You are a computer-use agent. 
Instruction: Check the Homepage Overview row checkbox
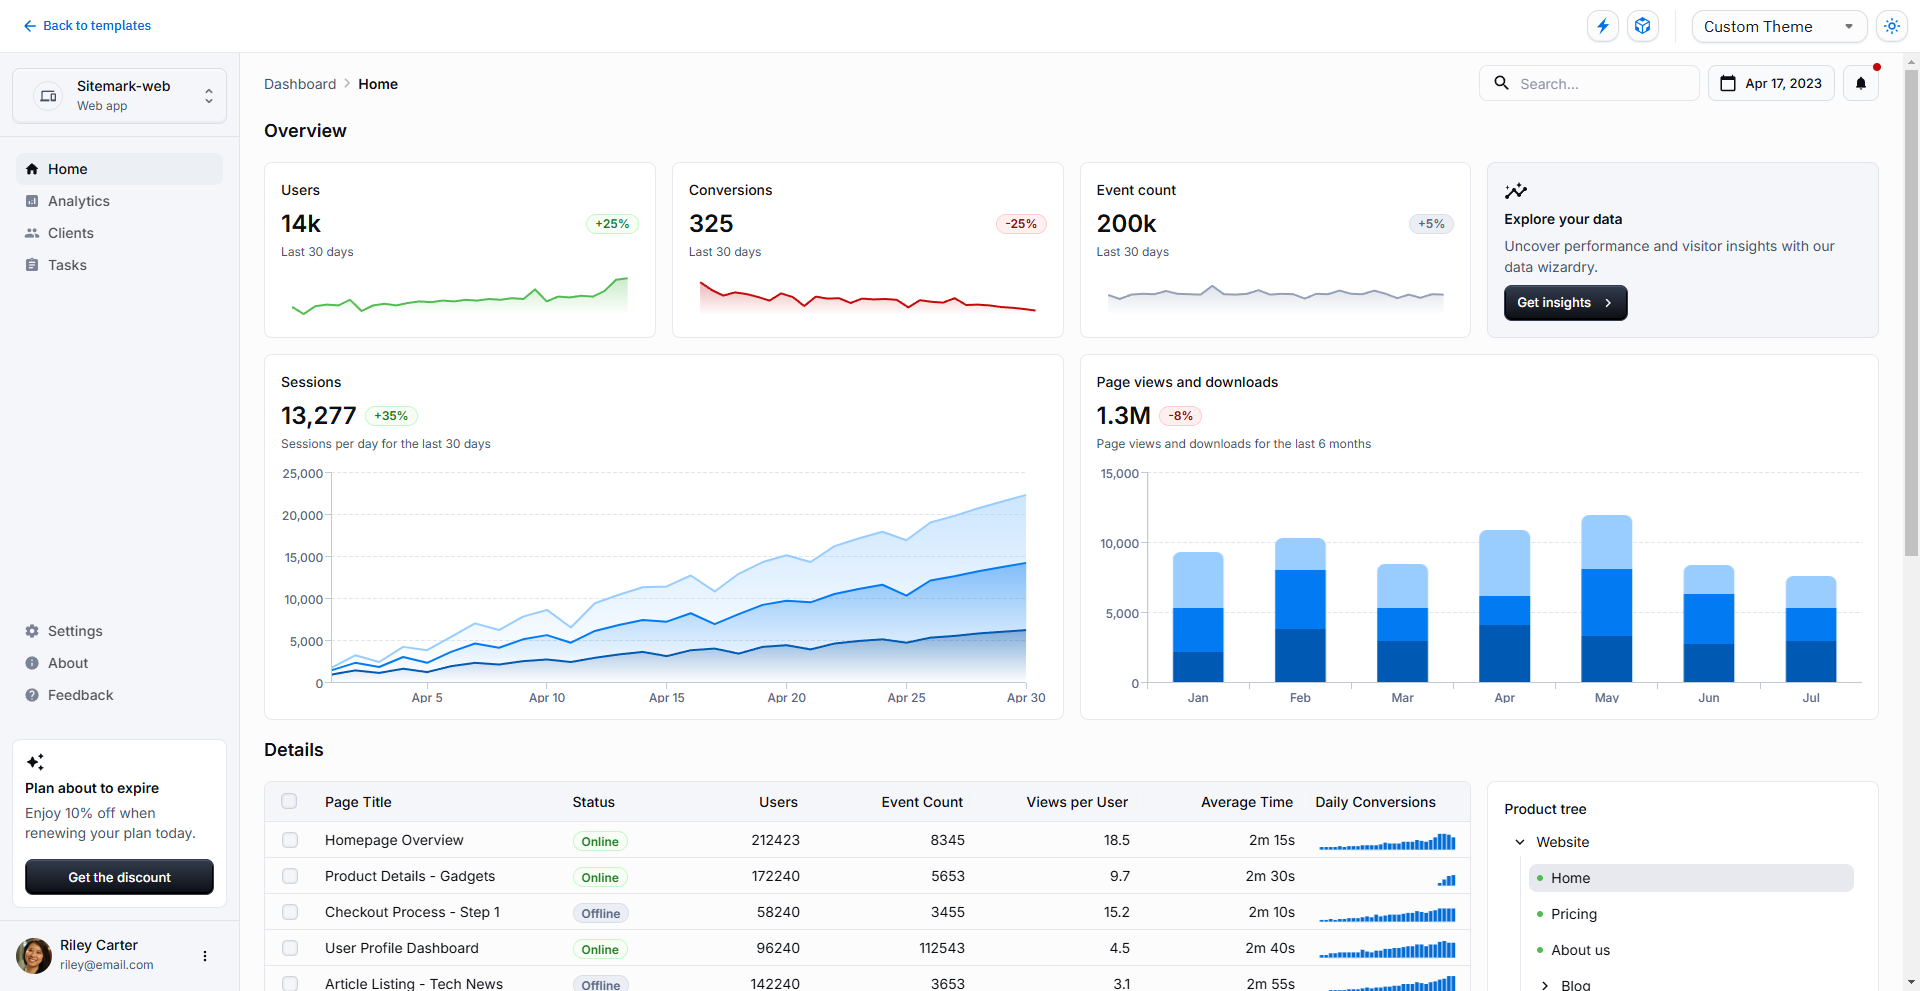(x=290, y=840)
